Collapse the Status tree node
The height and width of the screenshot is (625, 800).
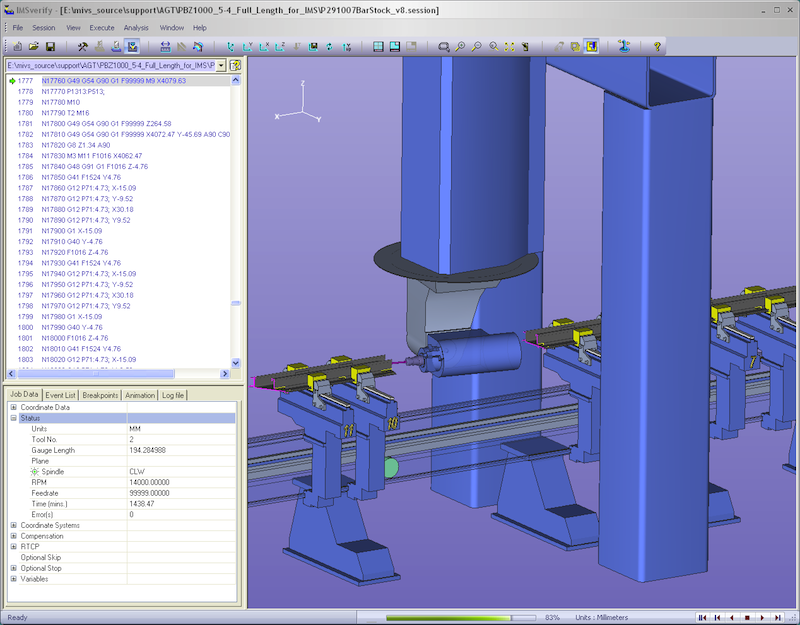click(13, 418)
